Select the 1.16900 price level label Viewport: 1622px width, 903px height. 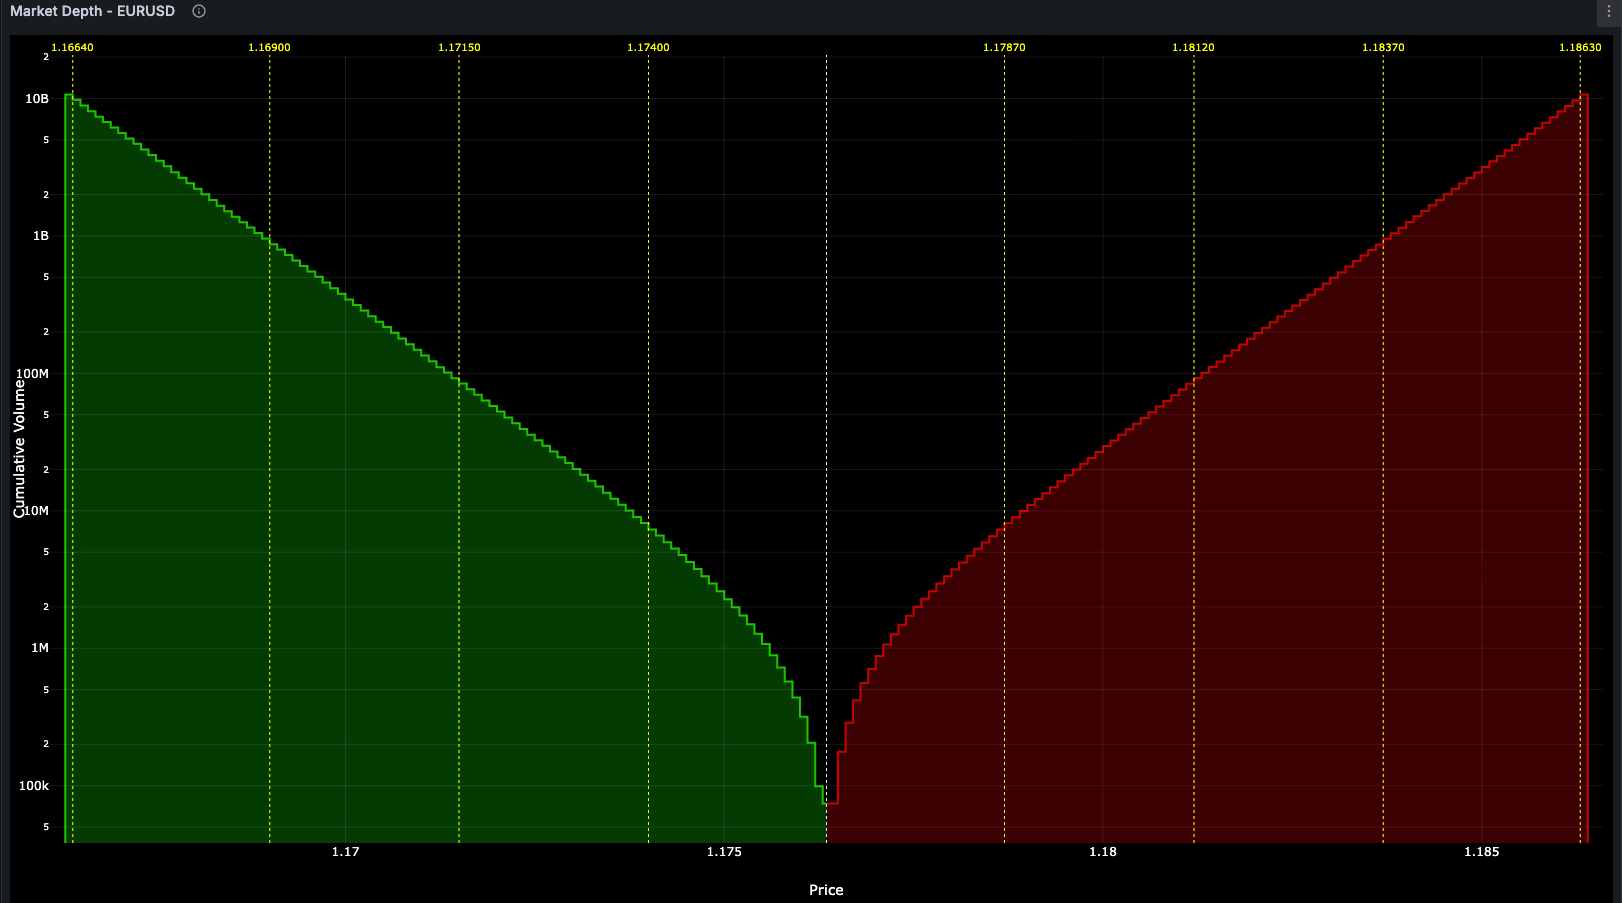pos(269,46)
